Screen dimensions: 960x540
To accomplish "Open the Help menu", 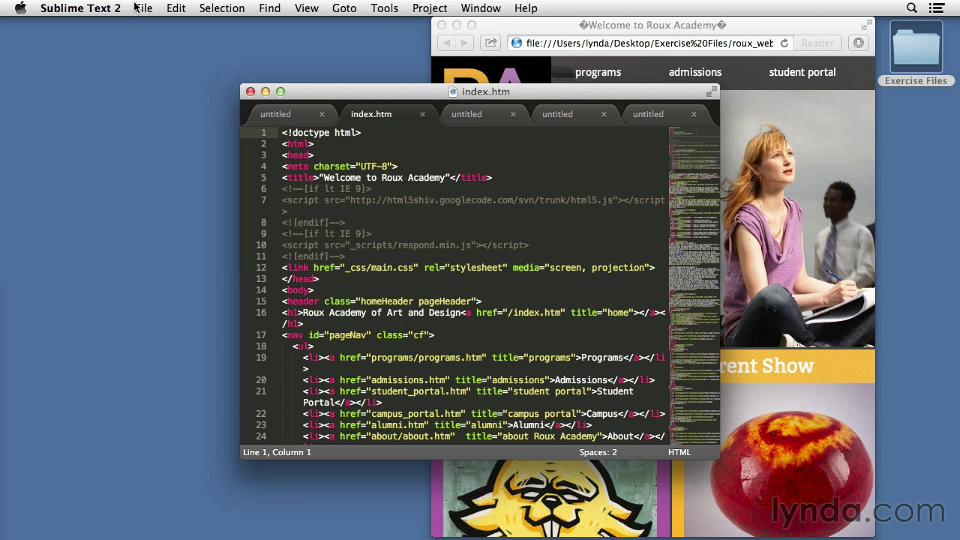I will tap(525, 8).
